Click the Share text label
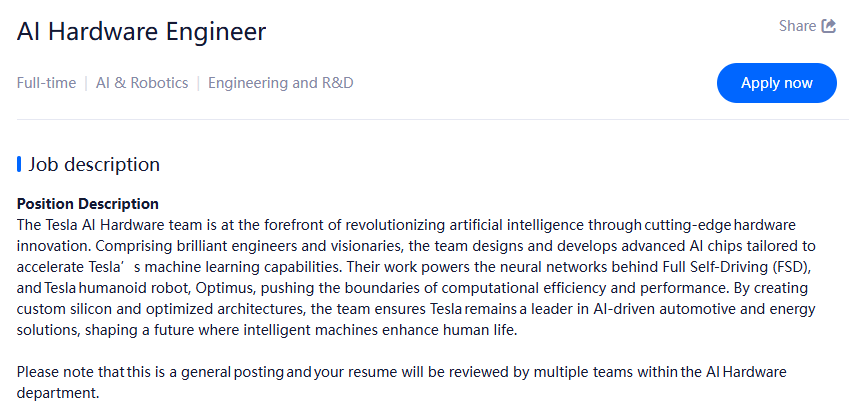The width and height of the screenshot is (857, 411). pos(797,26)
